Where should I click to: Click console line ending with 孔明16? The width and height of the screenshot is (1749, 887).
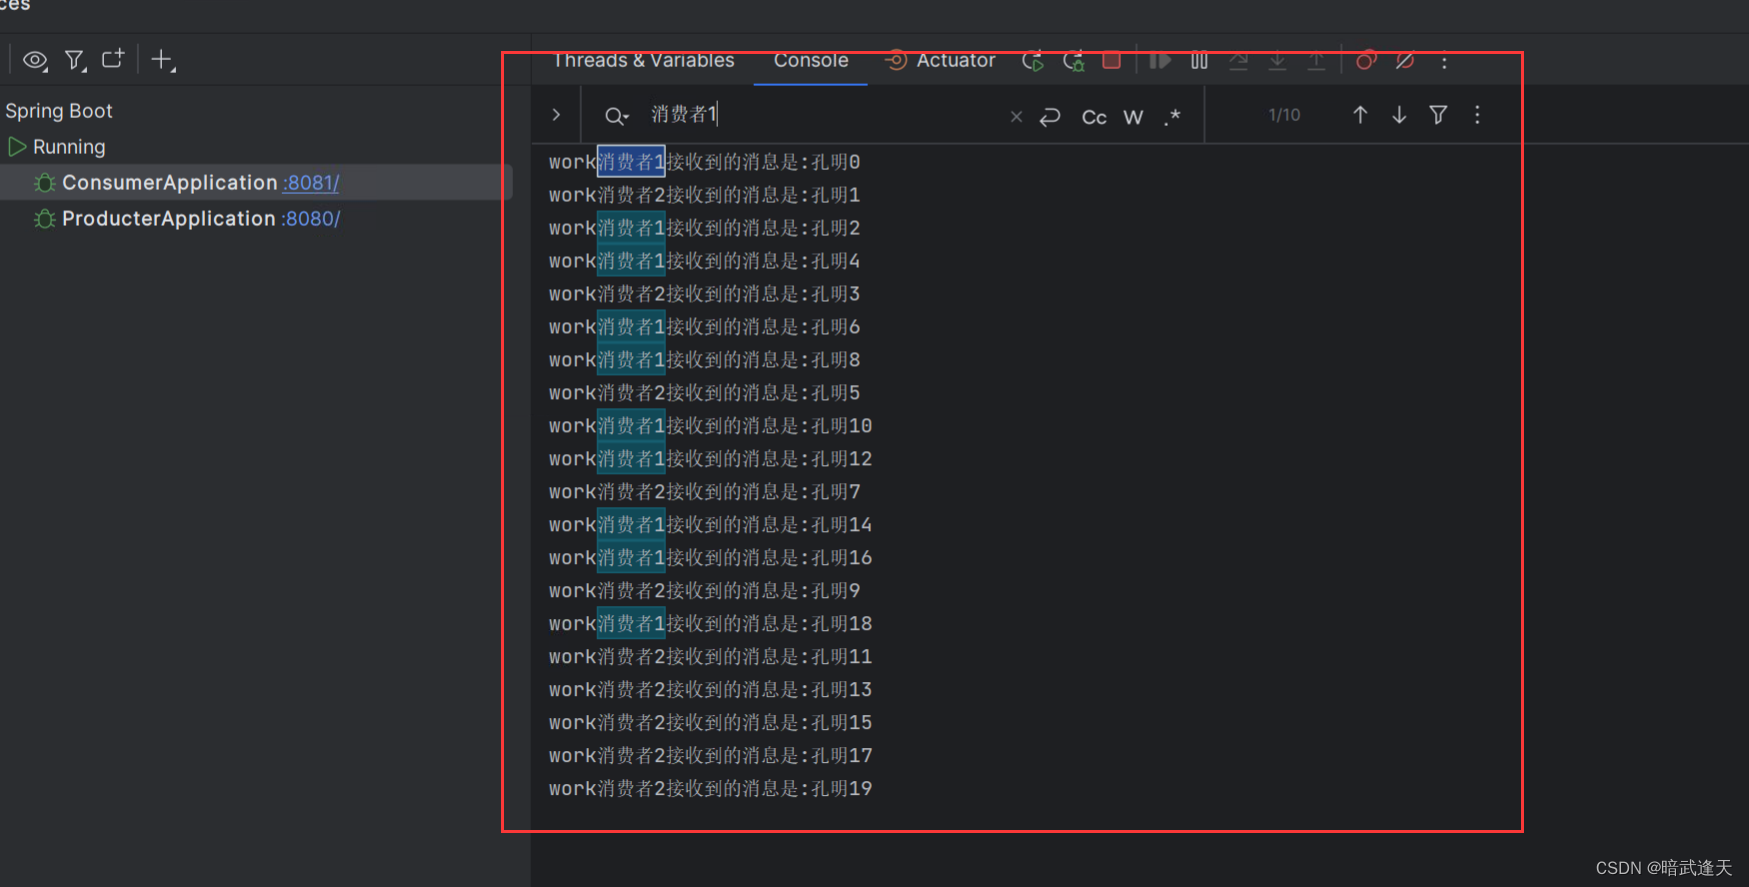710,558
